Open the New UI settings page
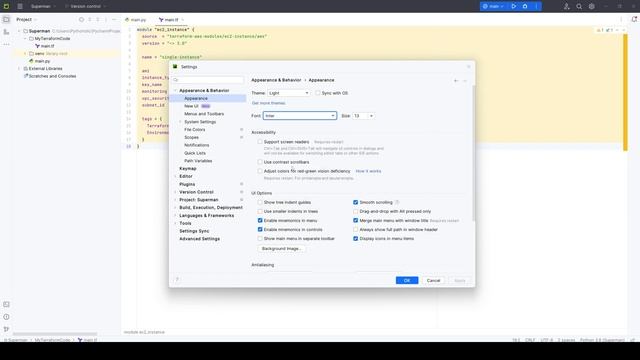The image size is (640, 360). coord(191,106)
